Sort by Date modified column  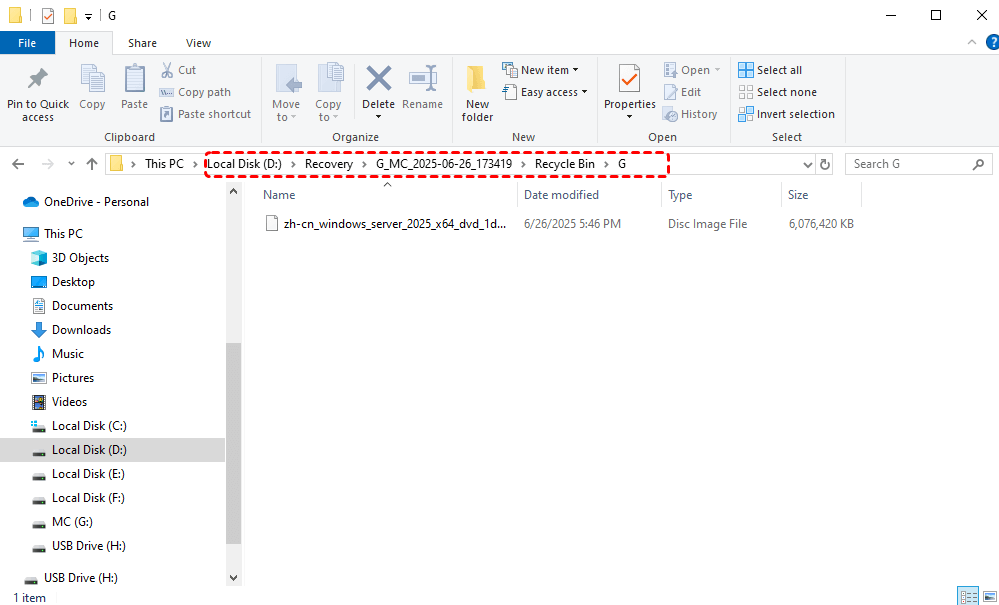(x=561, y=195)
